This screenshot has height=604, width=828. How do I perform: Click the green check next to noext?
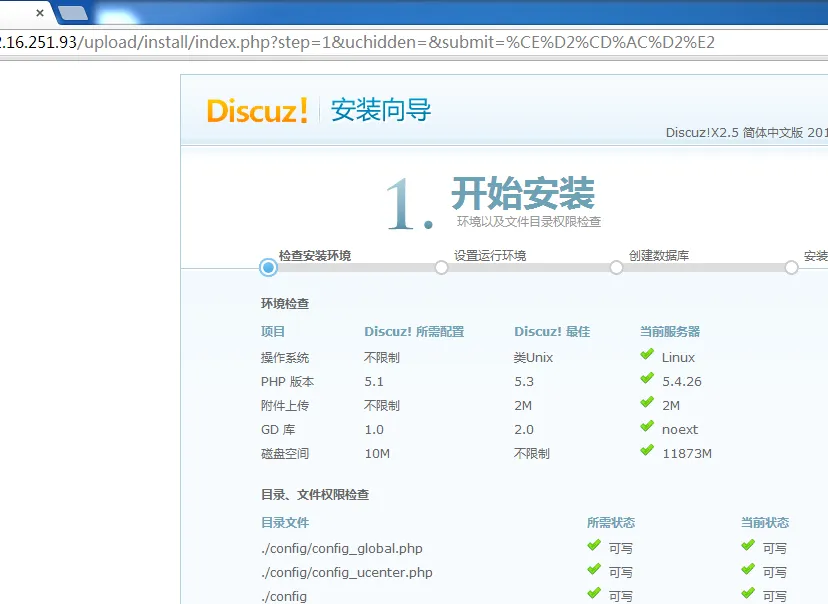[647, 426]
